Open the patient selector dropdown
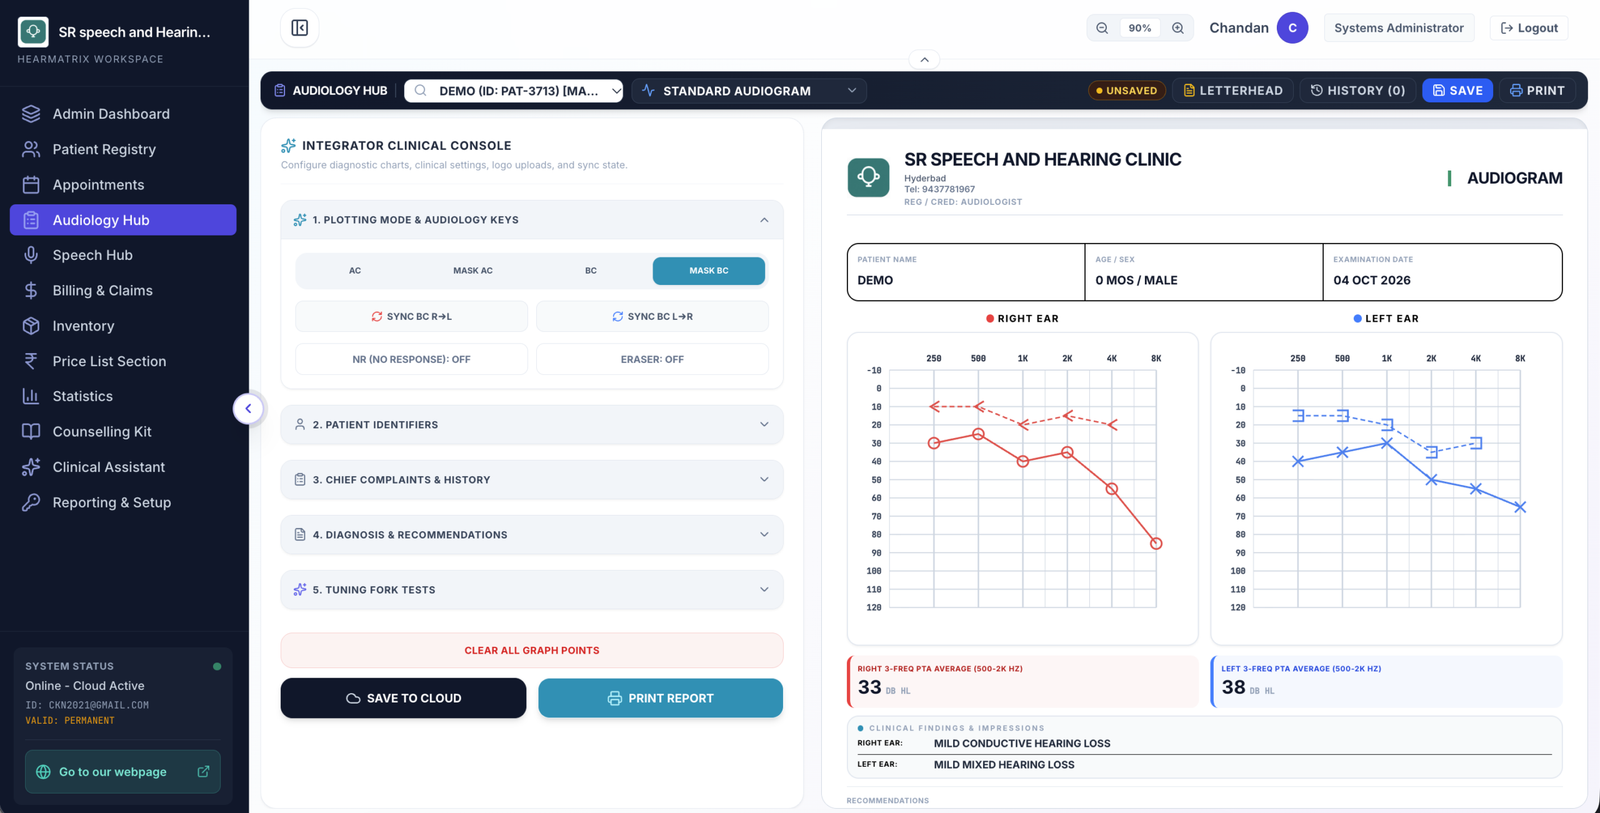 [514, 91]
